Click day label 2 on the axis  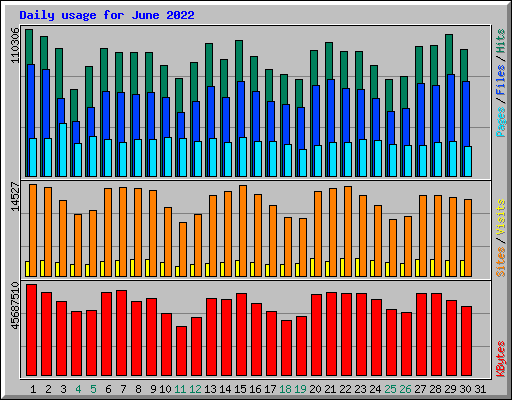click(x=48, y=389)
